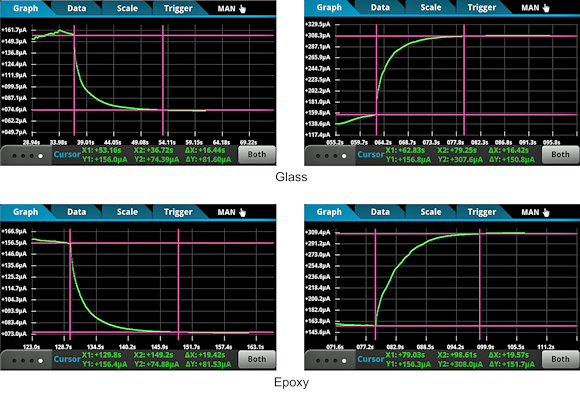Open the Data tab in top-left Glass graph
The height and width of the screenshot is (393, 580).
(77, 8)
